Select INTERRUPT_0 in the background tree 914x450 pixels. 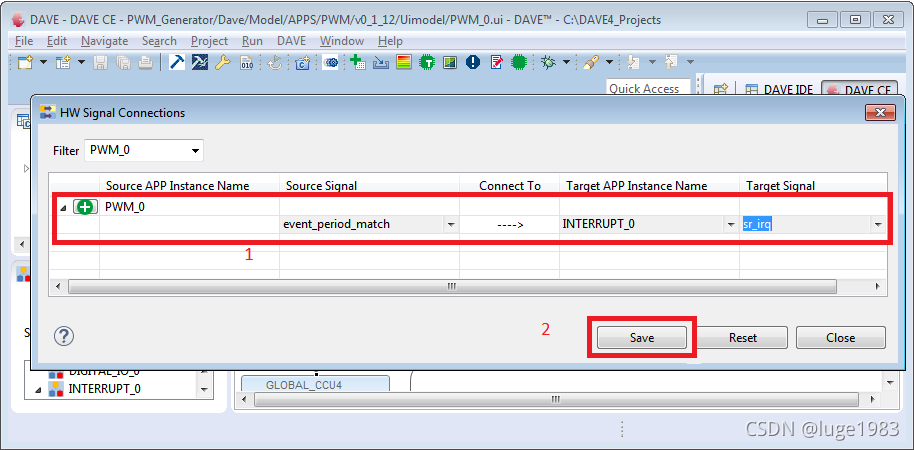coord(104,389)
